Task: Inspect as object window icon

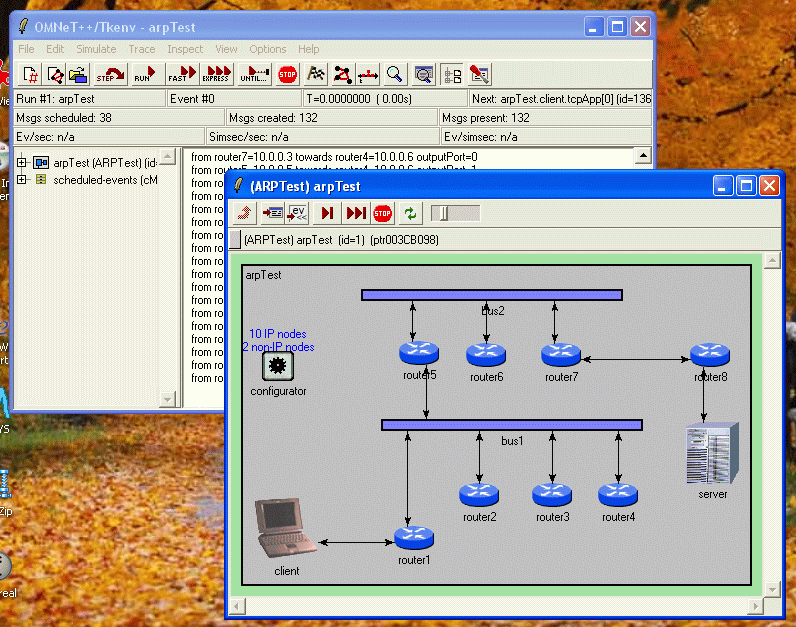Action: click(x=273, y=213)
